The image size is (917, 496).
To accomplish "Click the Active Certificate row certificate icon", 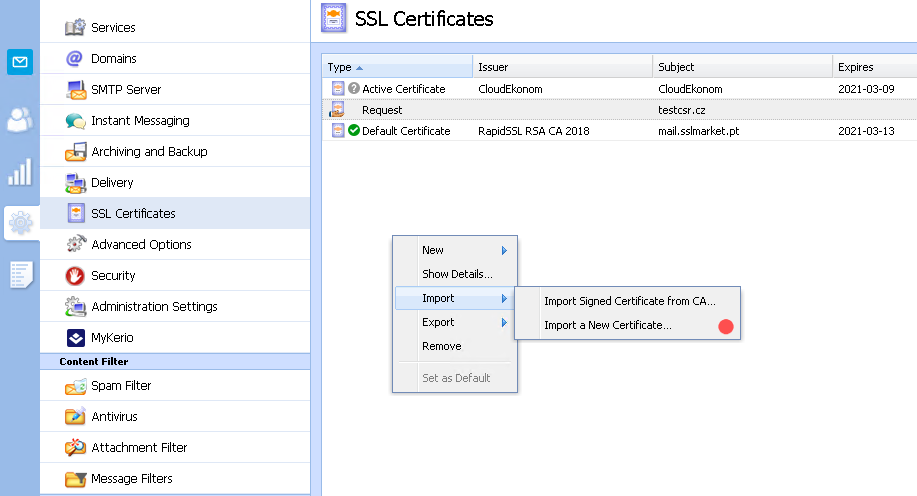I will pos(338,89).
